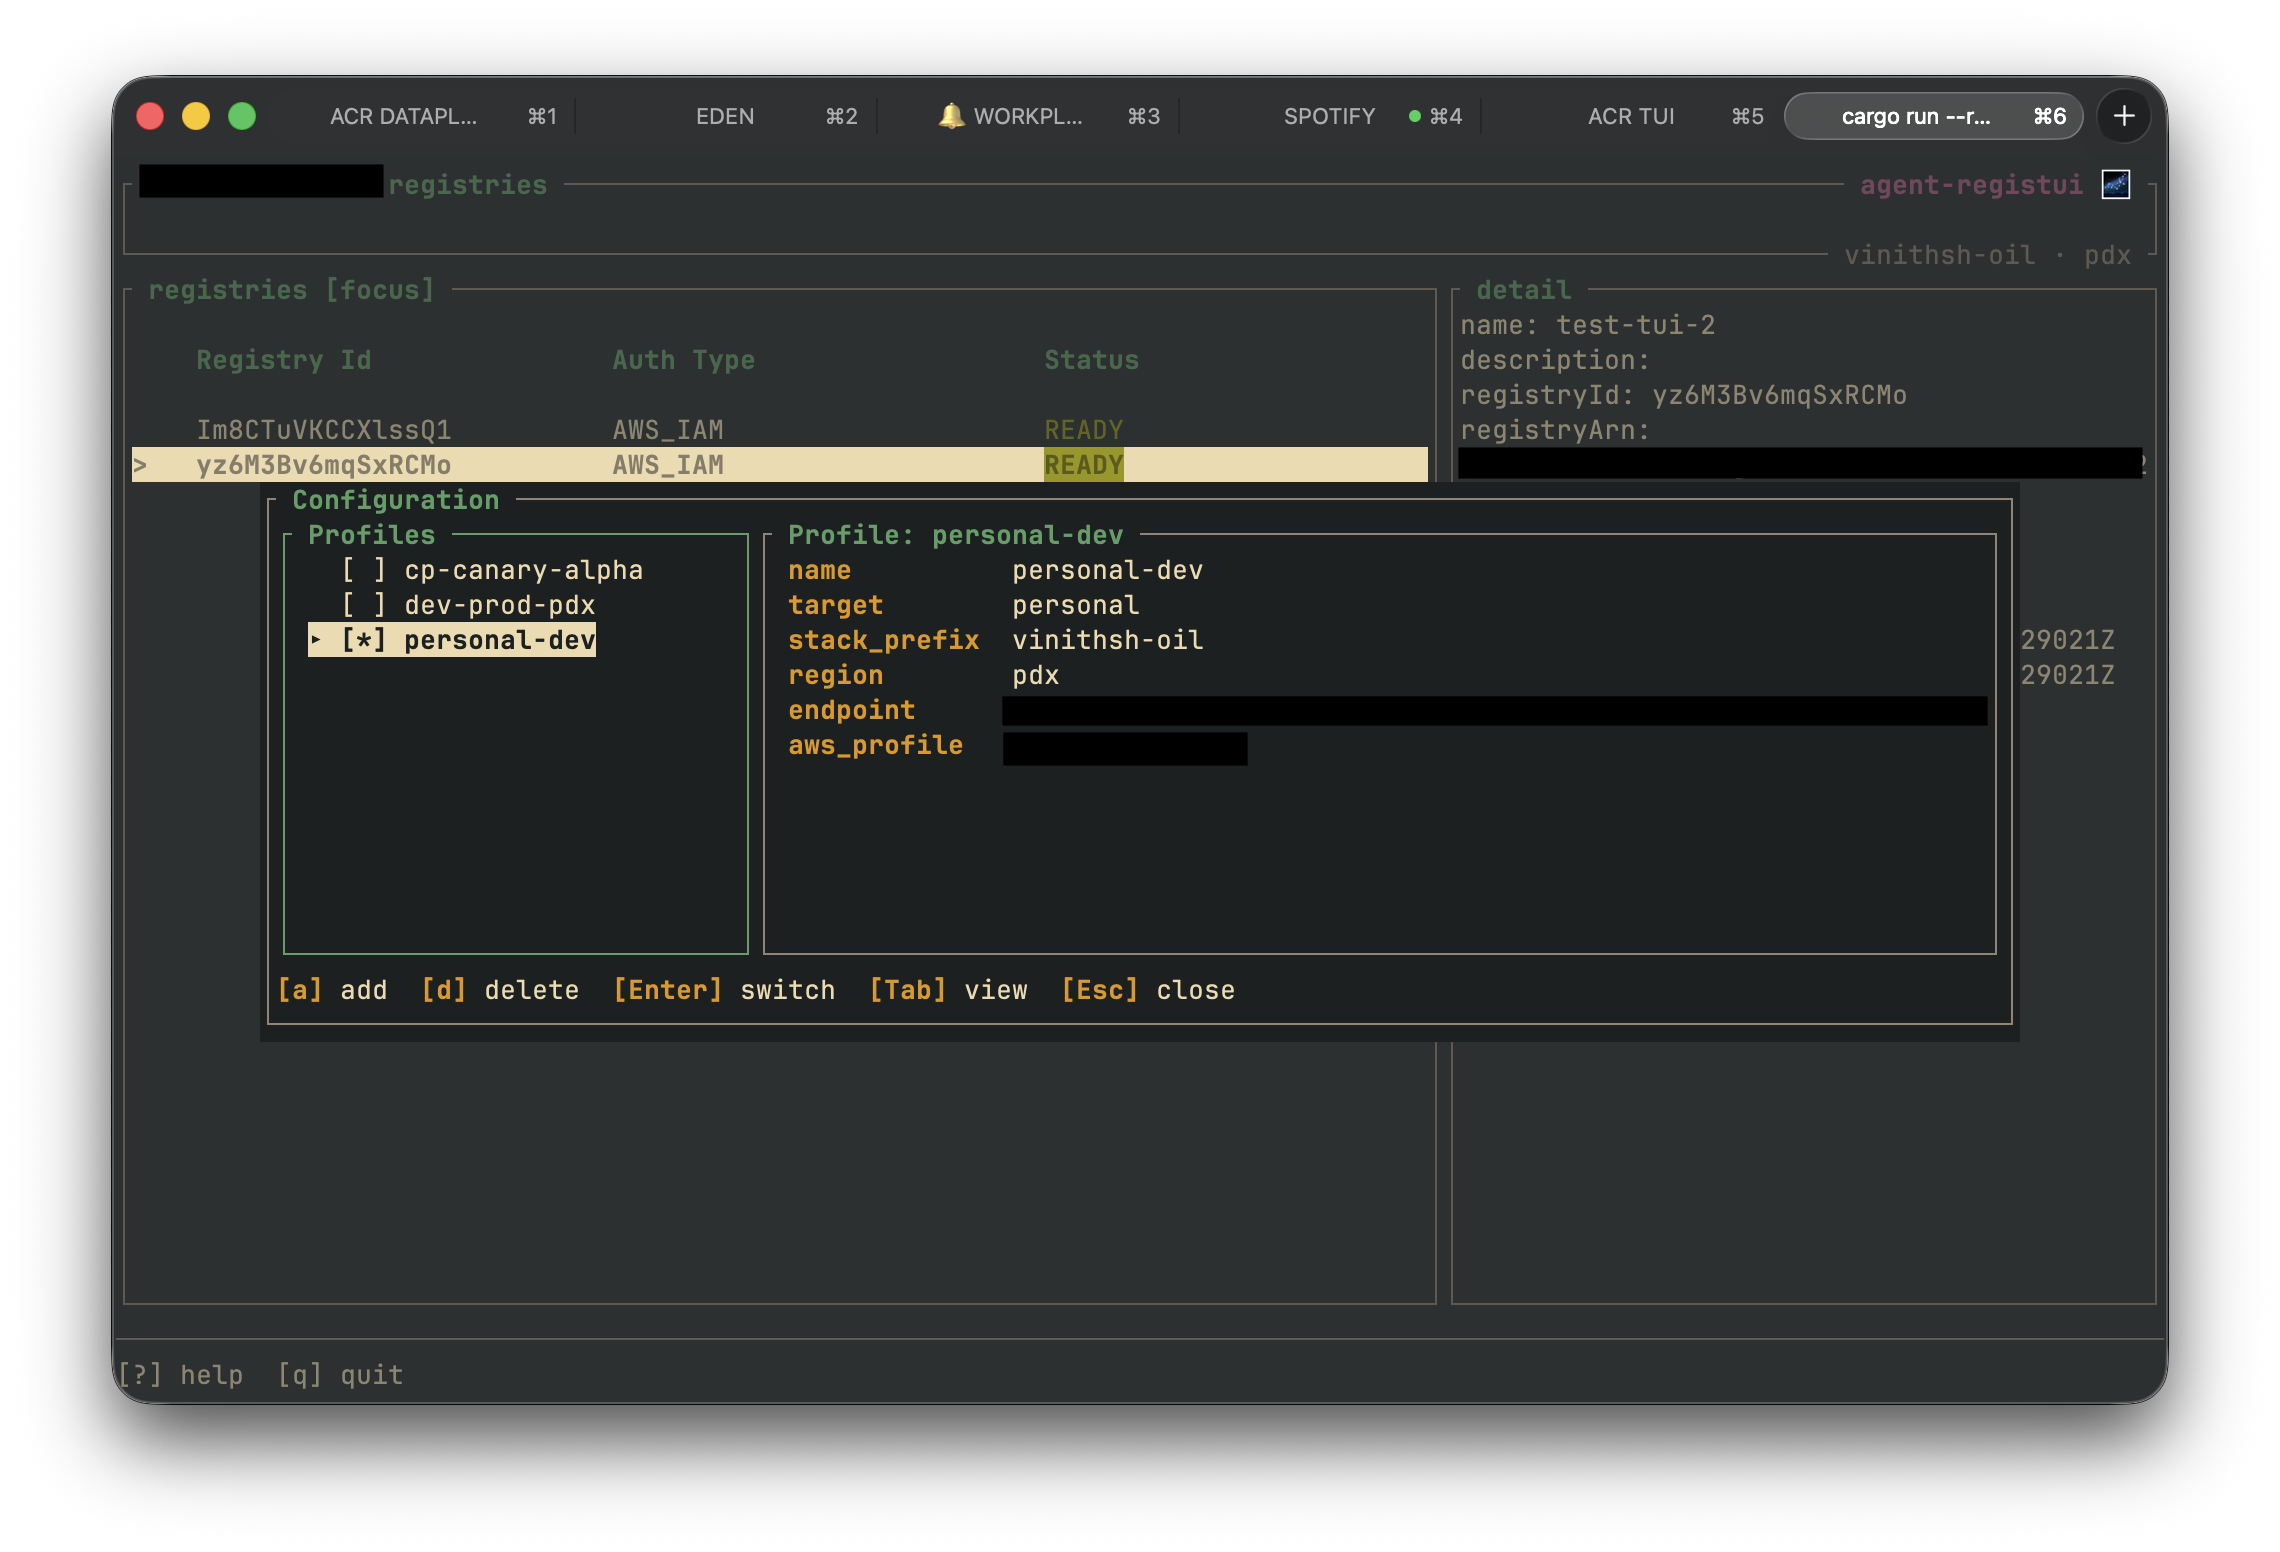Toggle the active personal-dev profile checkbox
2280x1552 pixels.
pyautogui.click(x=363, y=640)
